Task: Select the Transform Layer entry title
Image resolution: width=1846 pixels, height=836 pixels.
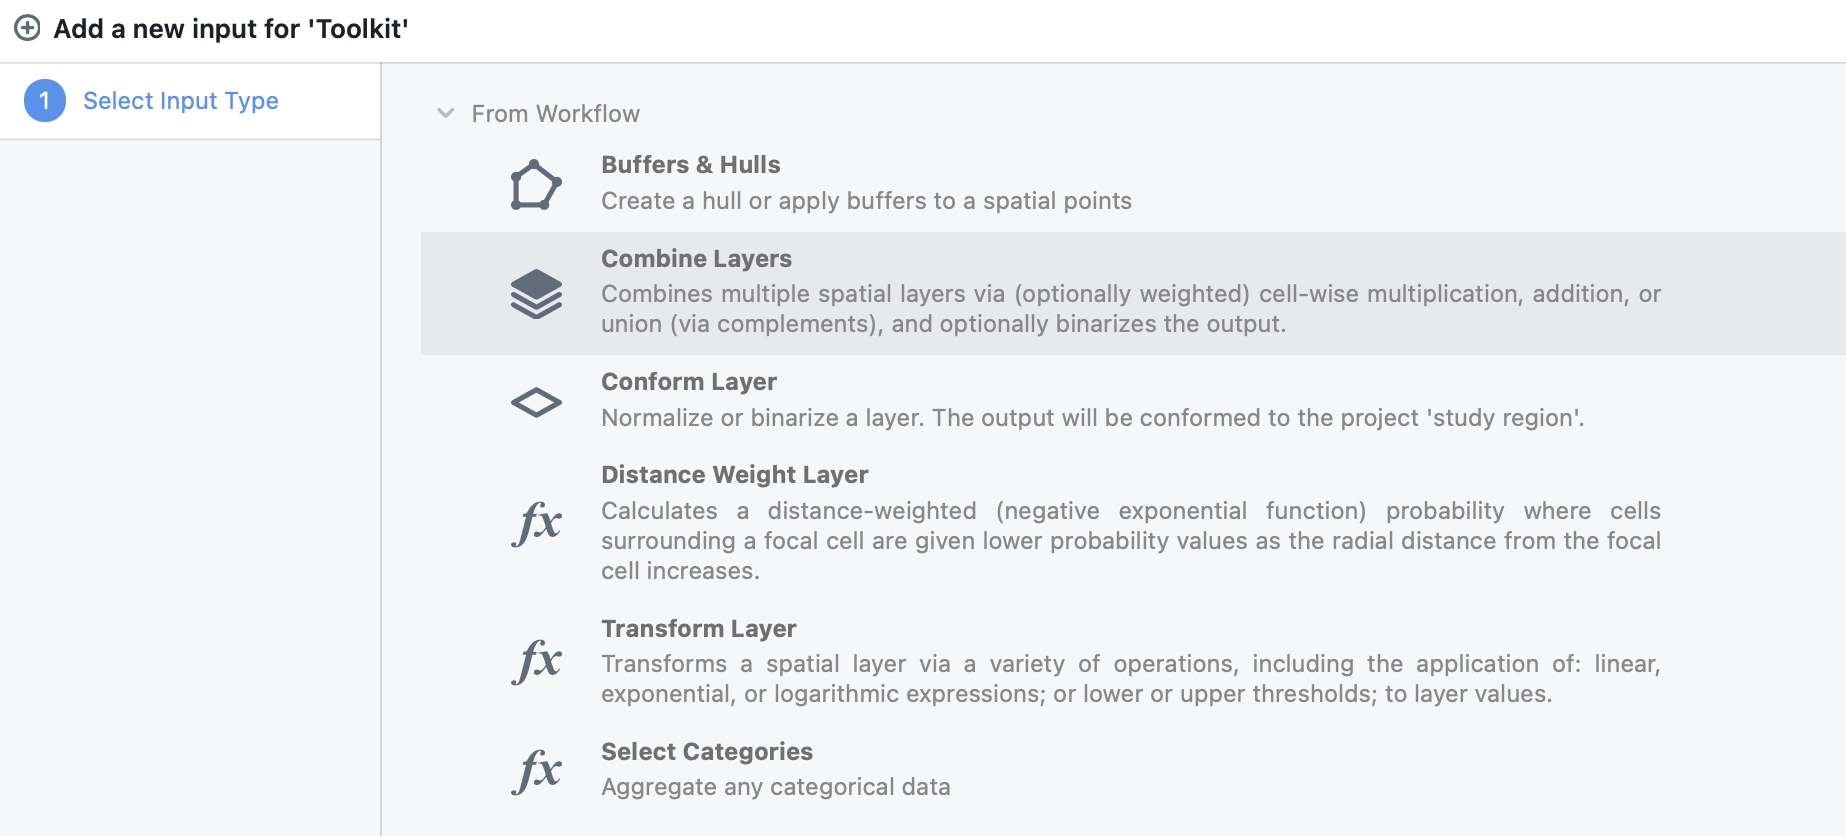Action: click(698, 629)
